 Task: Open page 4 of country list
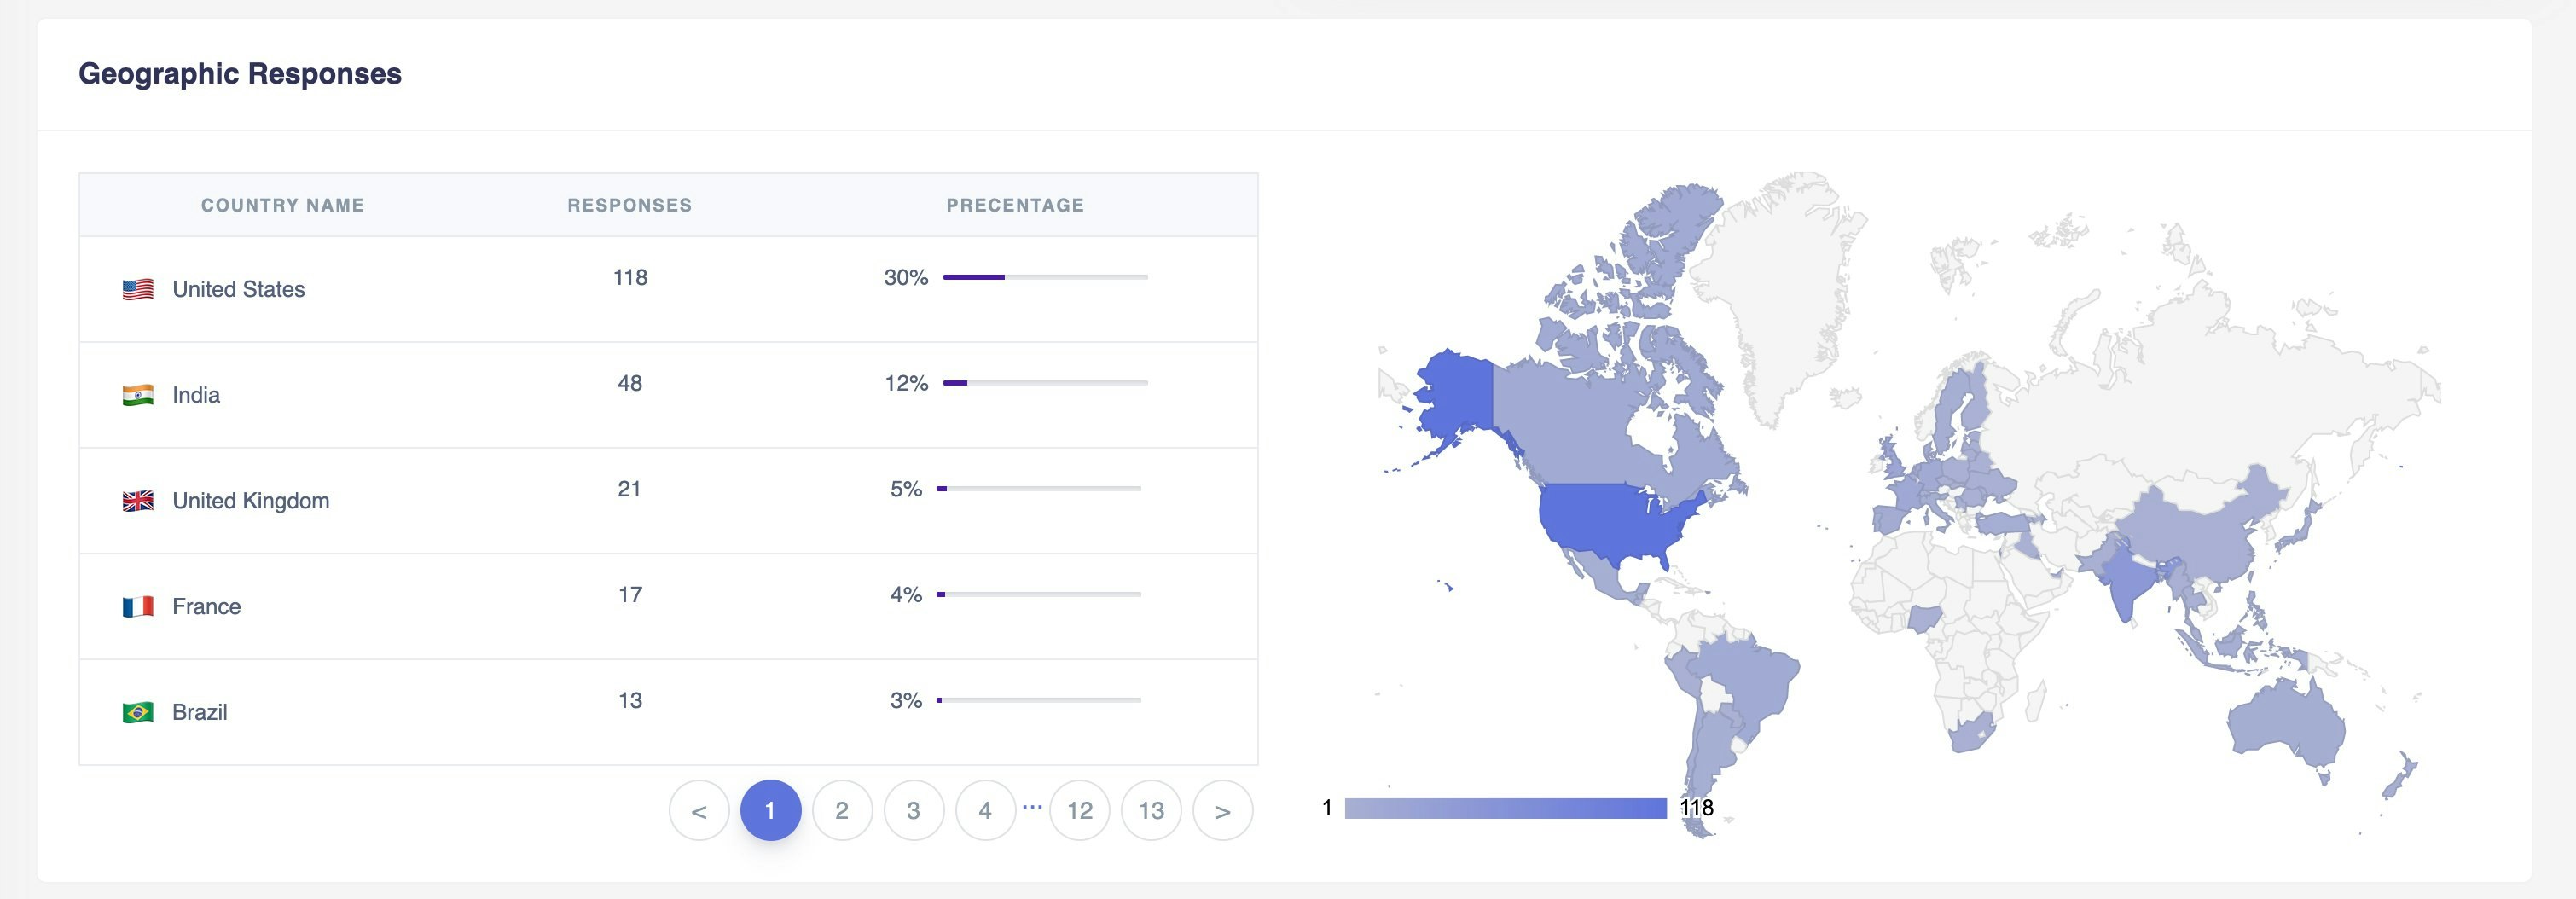click(986, 810)
